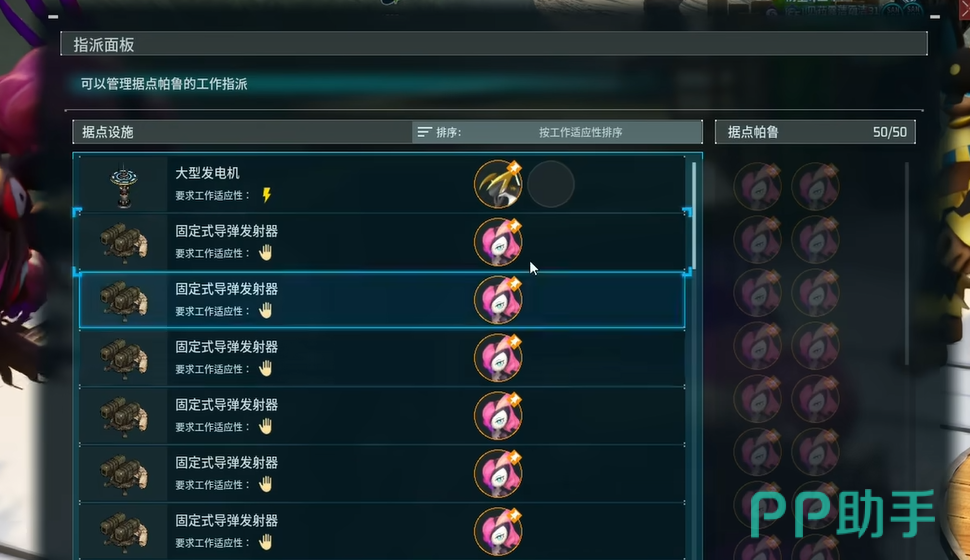The height and width of the screenshot is (560, 970).
Task: Click the 指派面板 title bar
Action: click(x=494, y=44)
